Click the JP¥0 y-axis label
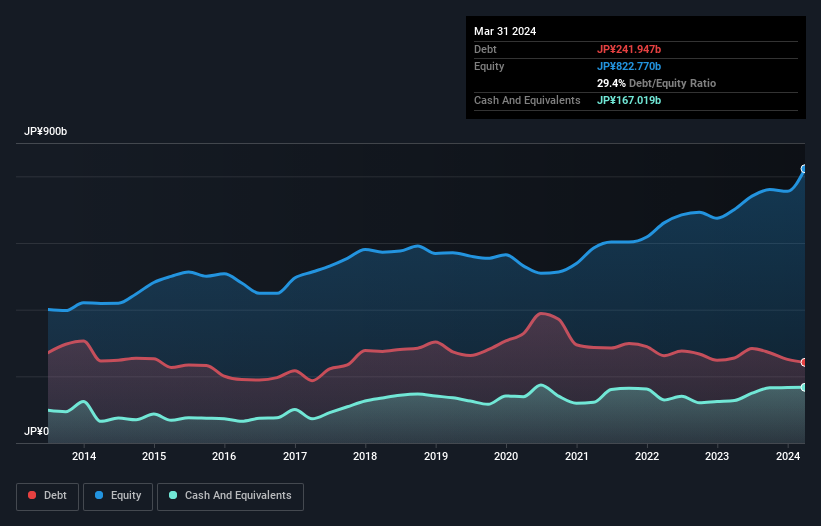This screenshot has width=821, height=526. (36, 431)
